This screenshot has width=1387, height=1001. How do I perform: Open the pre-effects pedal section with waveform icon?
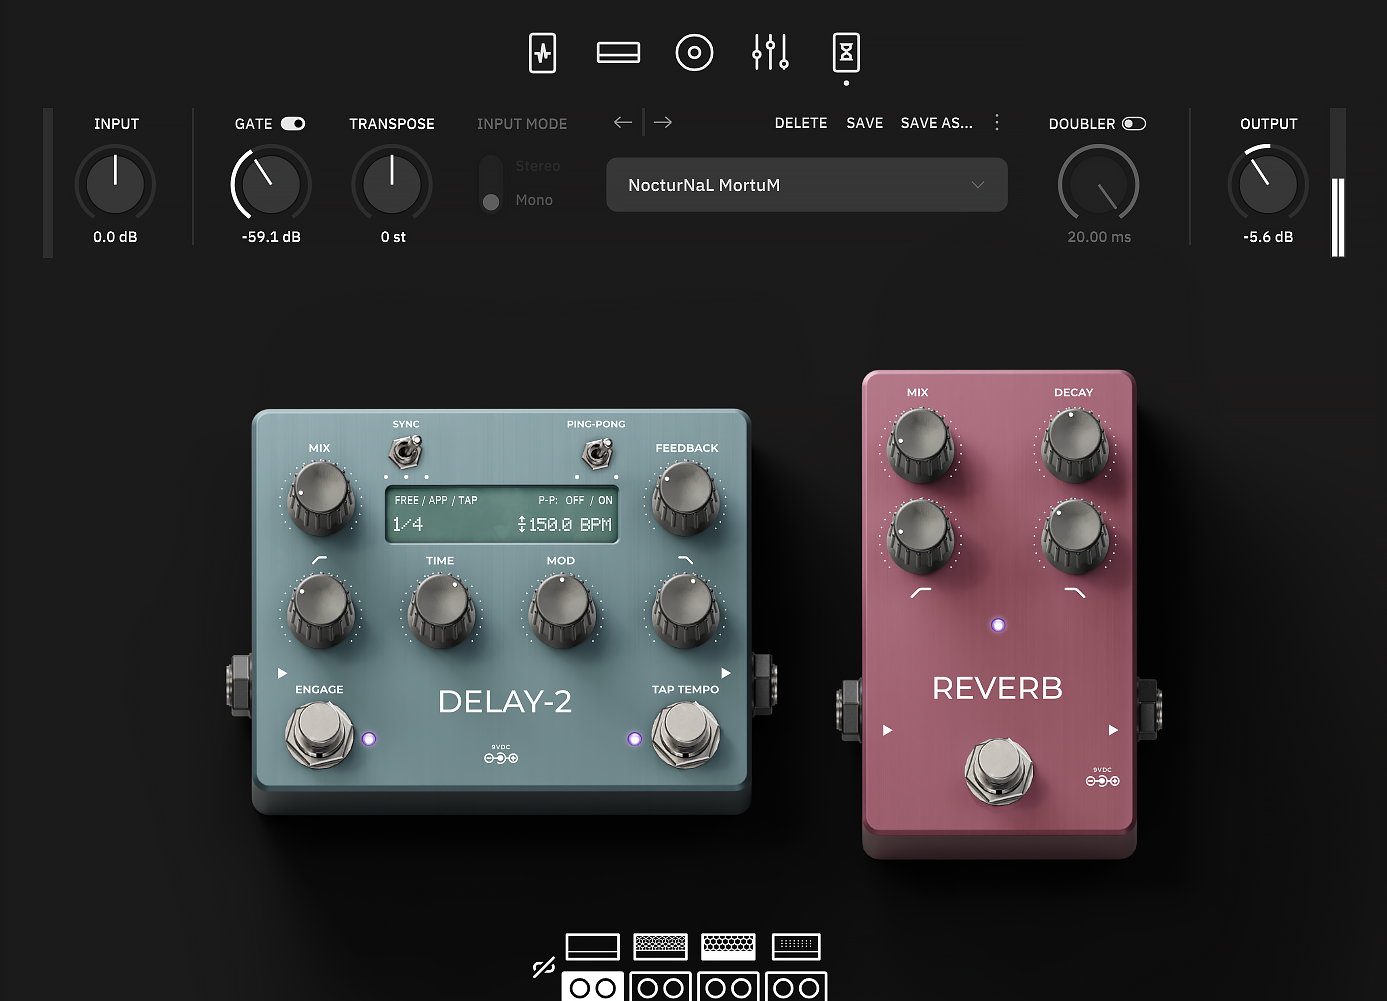pyautogui.click(x=542, y=53)
